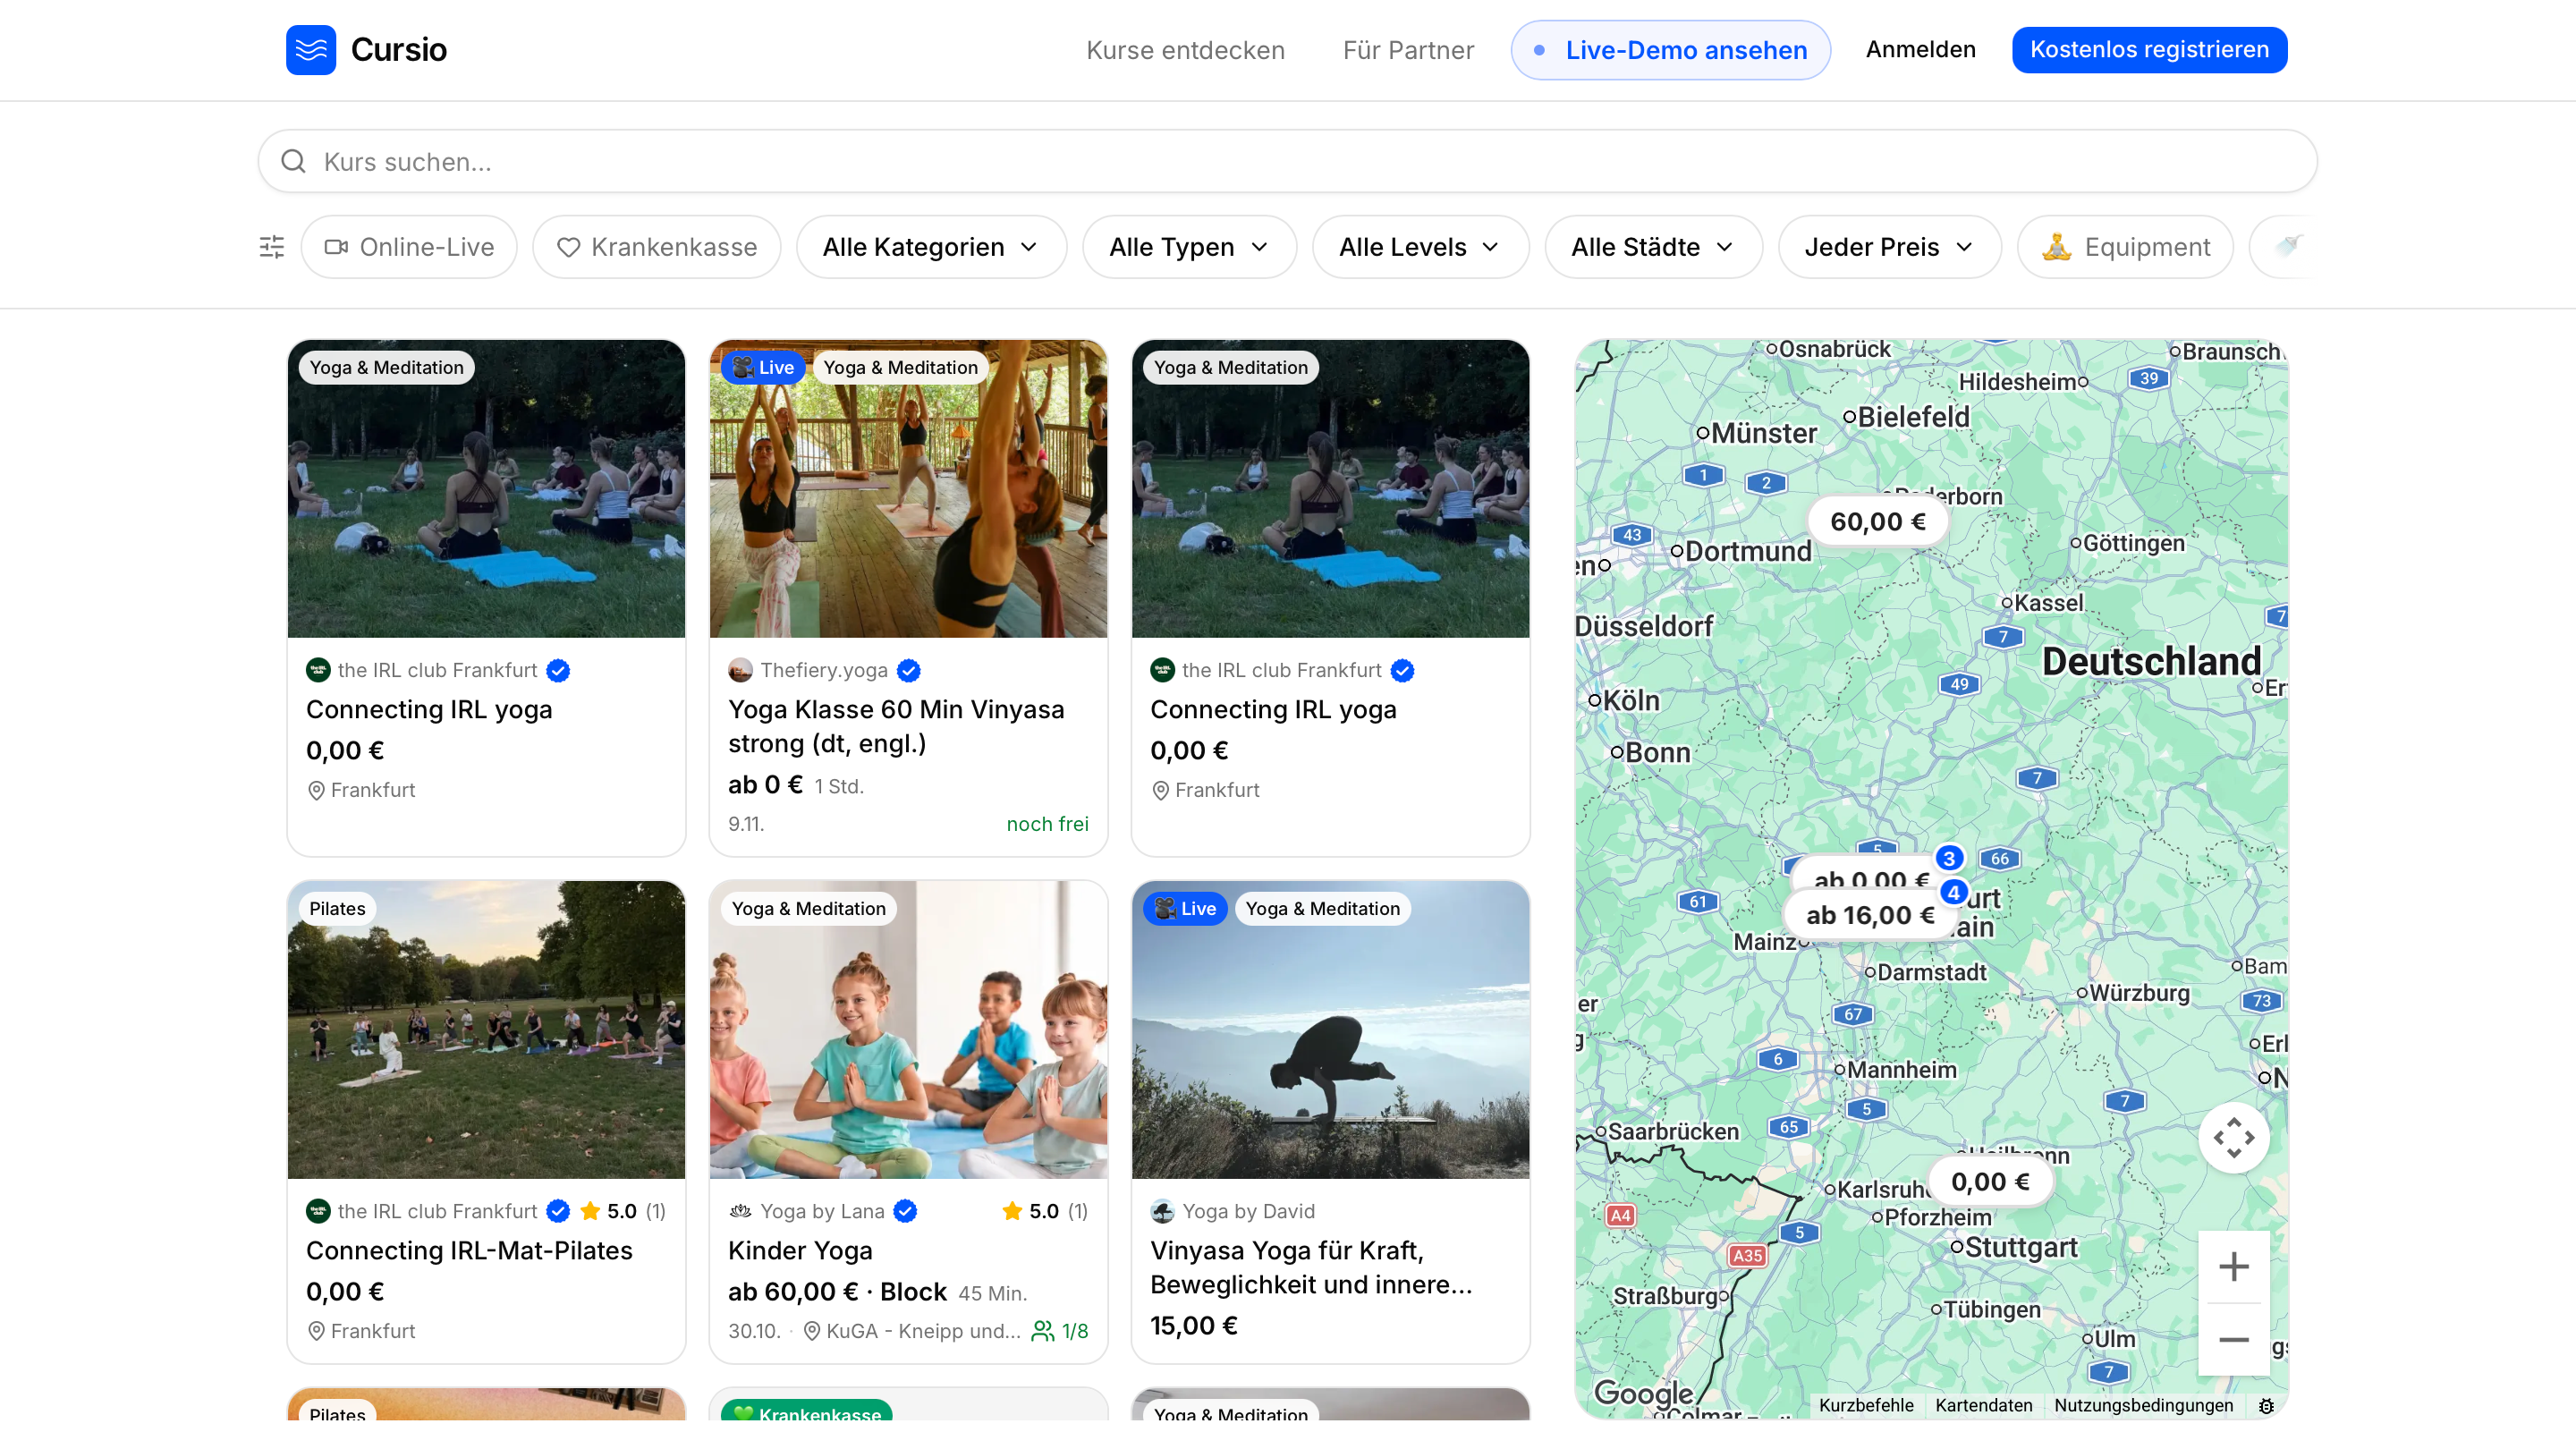This screenshot has height=1449, width=2576.
Task: Click Live-Demo ansehen
Action: (1670, 50)
